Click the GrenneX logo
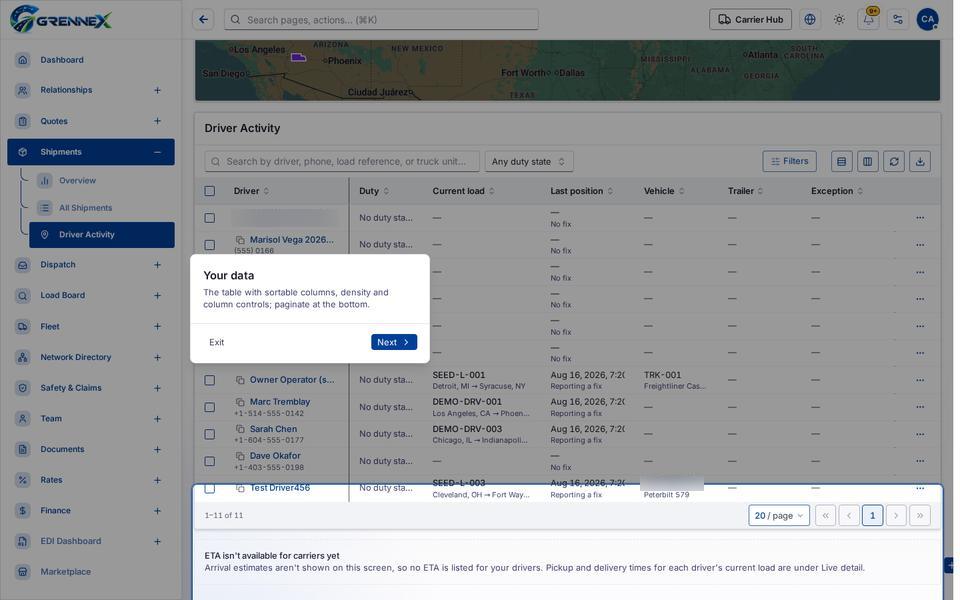The height and width of the screenshot is (600, 960). 61,19
